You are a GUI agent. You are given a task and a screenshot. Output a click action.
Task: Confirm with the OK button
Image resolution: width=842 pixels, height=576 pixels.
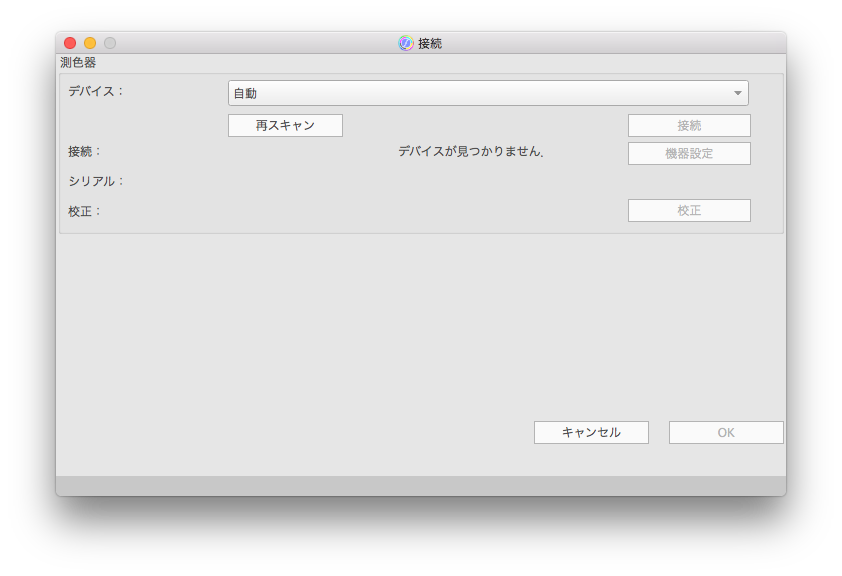coord(726,433)
